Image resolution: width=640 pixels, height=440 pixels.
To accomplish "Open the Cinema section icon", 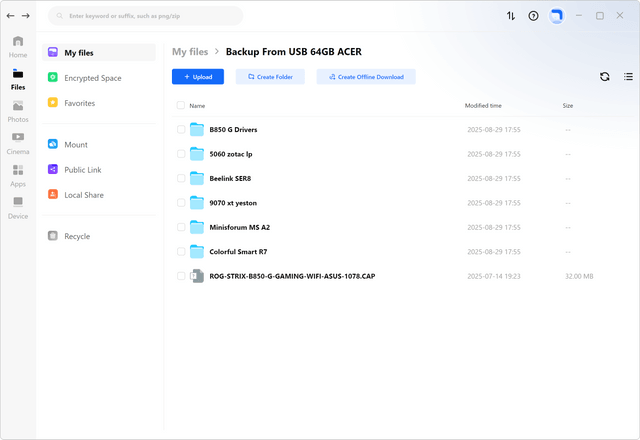I will click(x=18, y=137).
